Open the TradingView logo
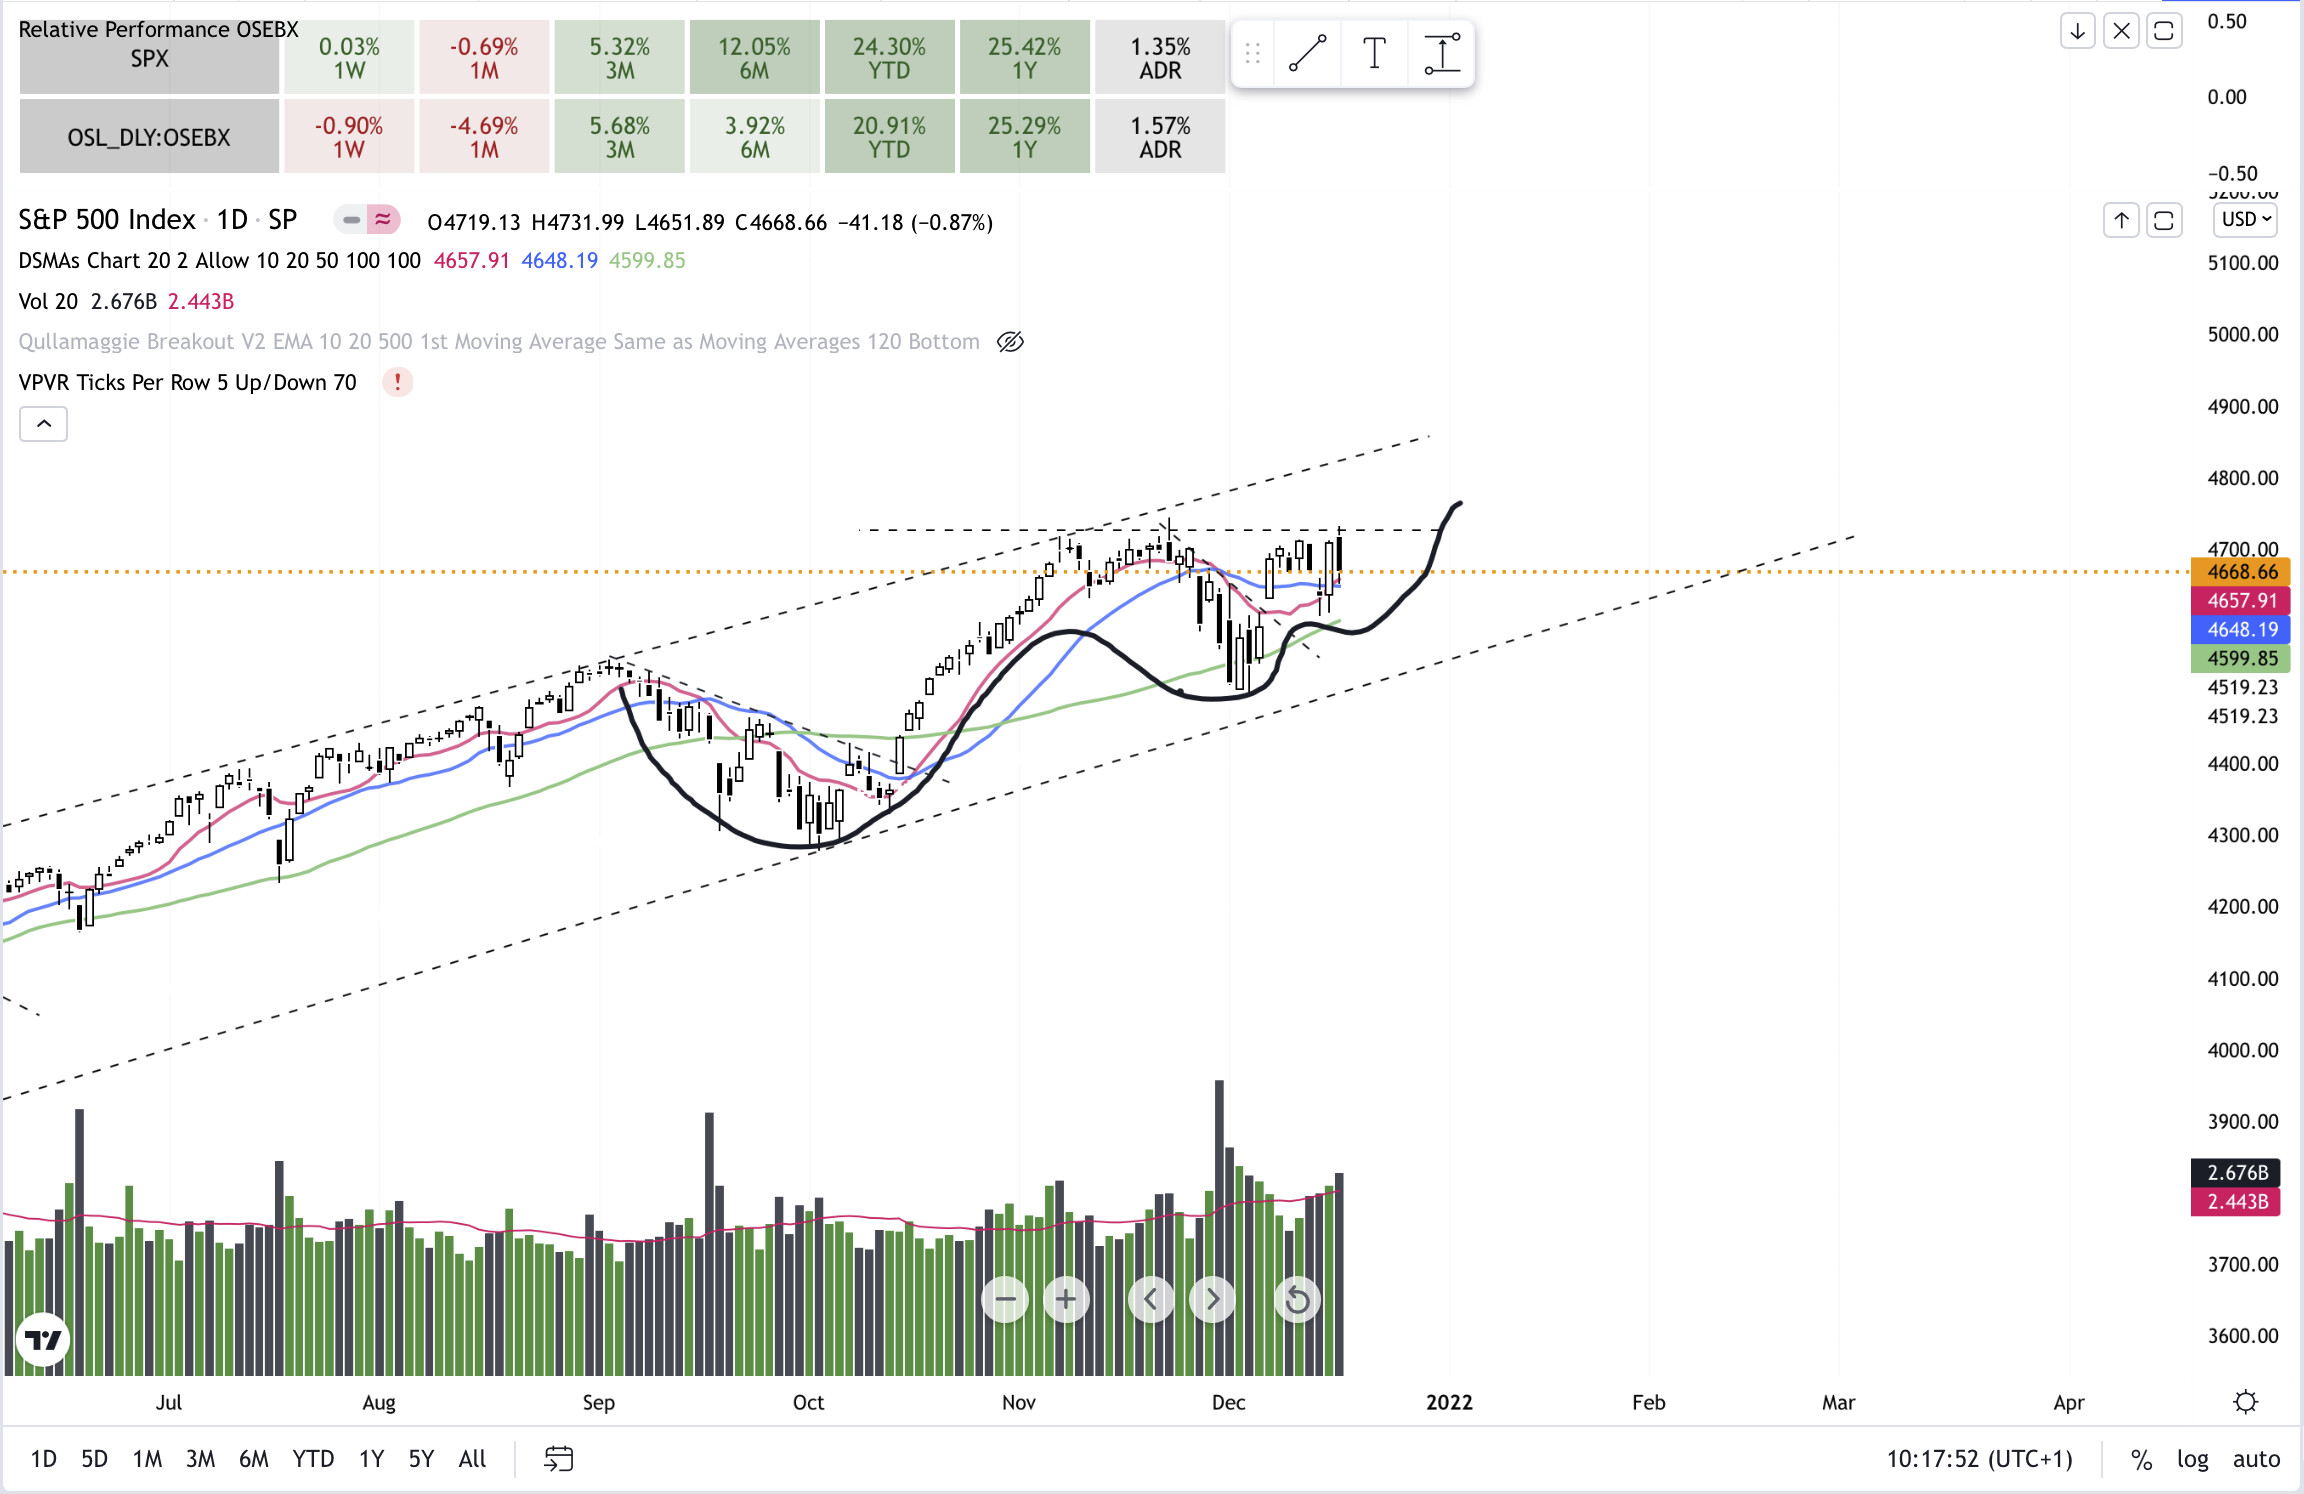 point(43,1339)
